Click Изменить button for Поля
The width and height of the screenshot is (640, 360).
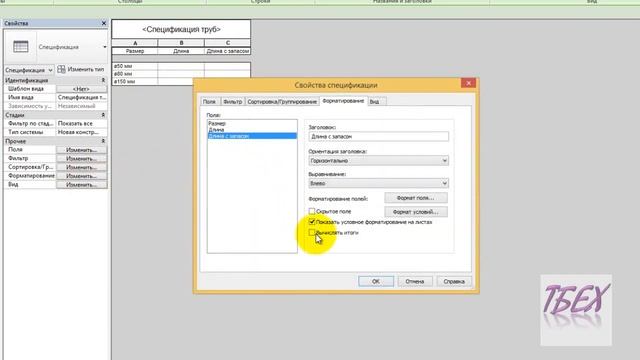click(81, 150)
